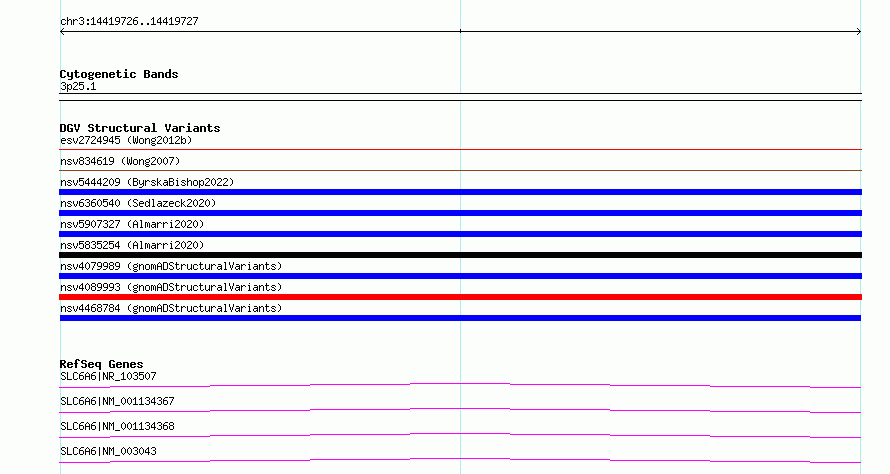Click the cytogenetic band 3p25.1 line
Viewport: 890px width, 474px height.
point(460,97)
